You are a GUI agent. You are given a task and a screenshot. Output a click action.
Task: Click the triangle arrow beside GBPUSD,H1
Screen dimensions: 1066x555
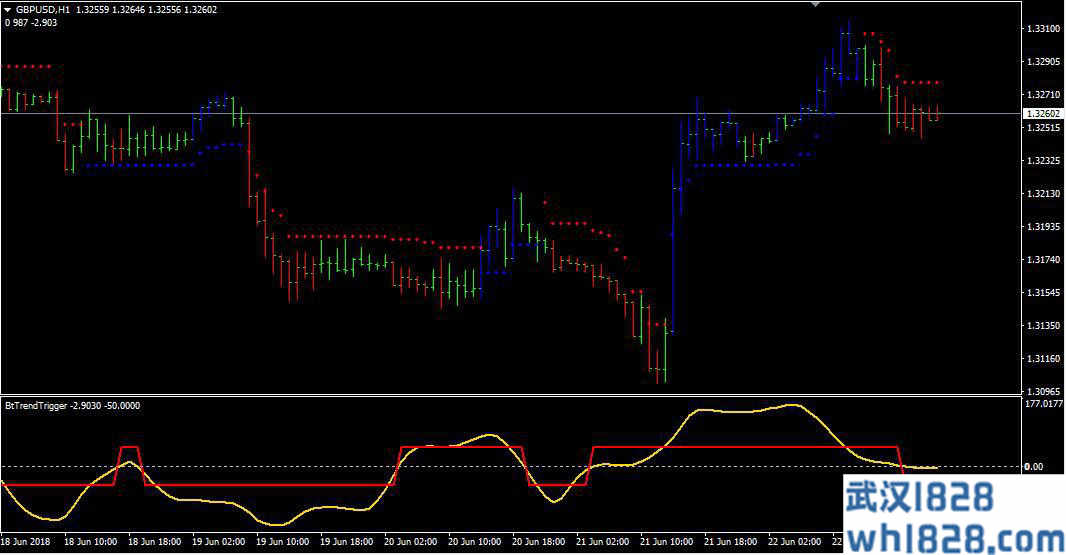pos(8,9)
